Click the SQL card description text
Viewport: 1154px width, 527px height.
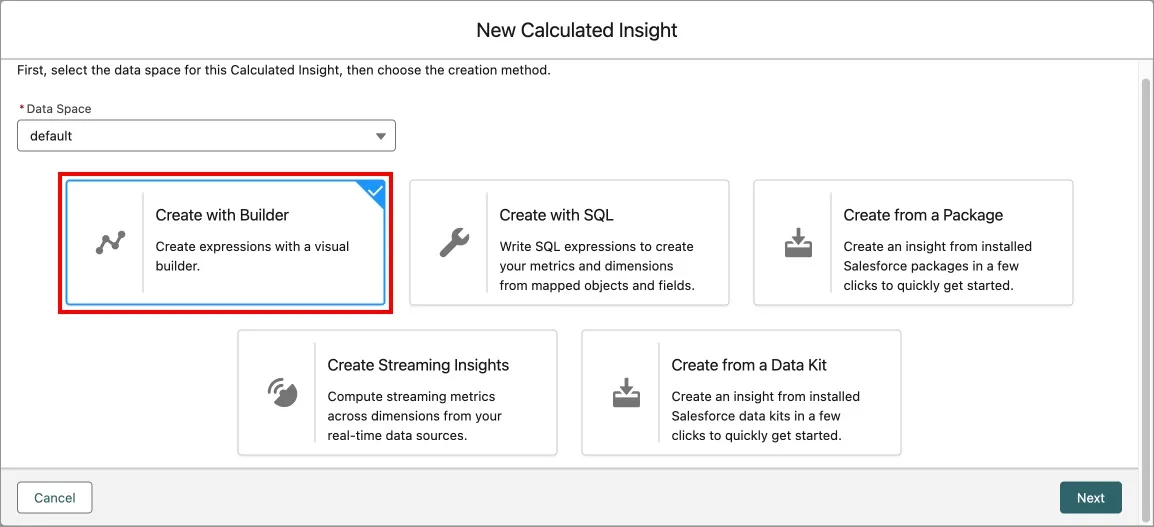596,266
